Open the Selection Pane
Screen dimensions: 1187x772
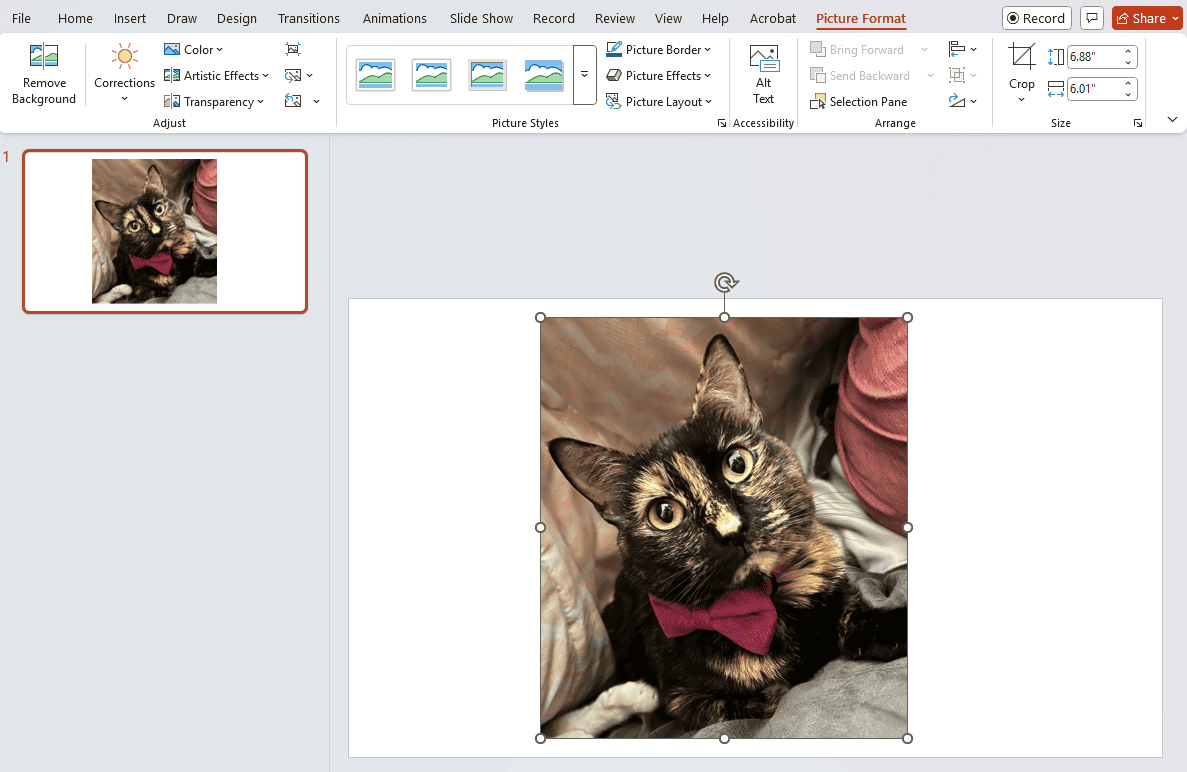[858, 101]
